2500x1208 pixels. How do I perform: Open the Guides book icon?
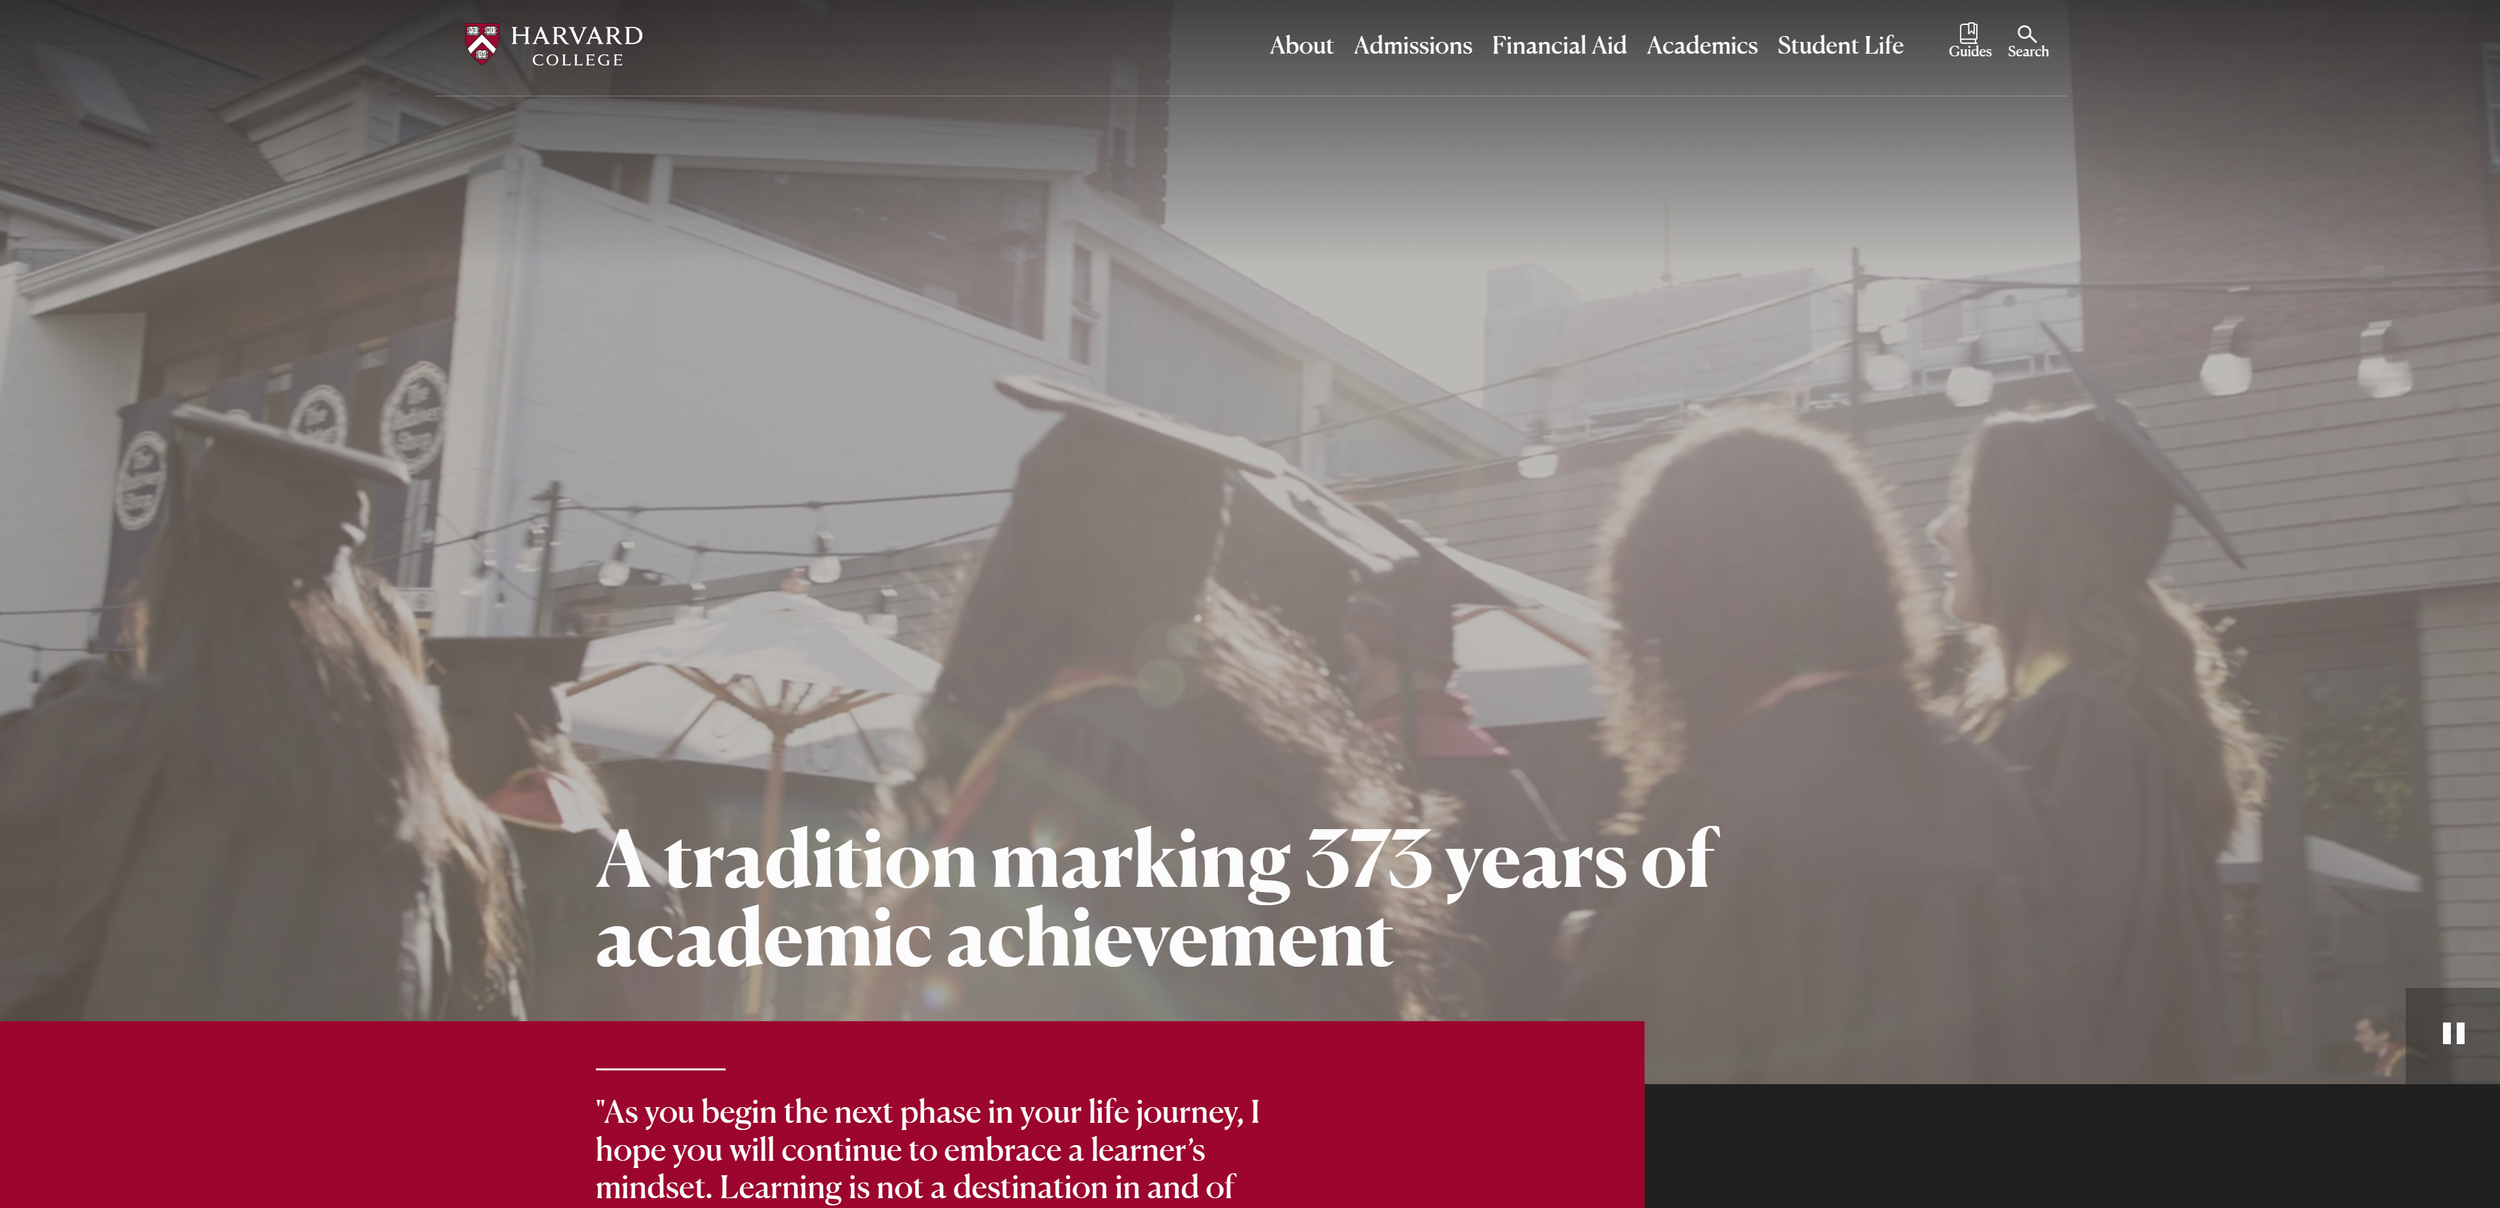[1968, 32]
